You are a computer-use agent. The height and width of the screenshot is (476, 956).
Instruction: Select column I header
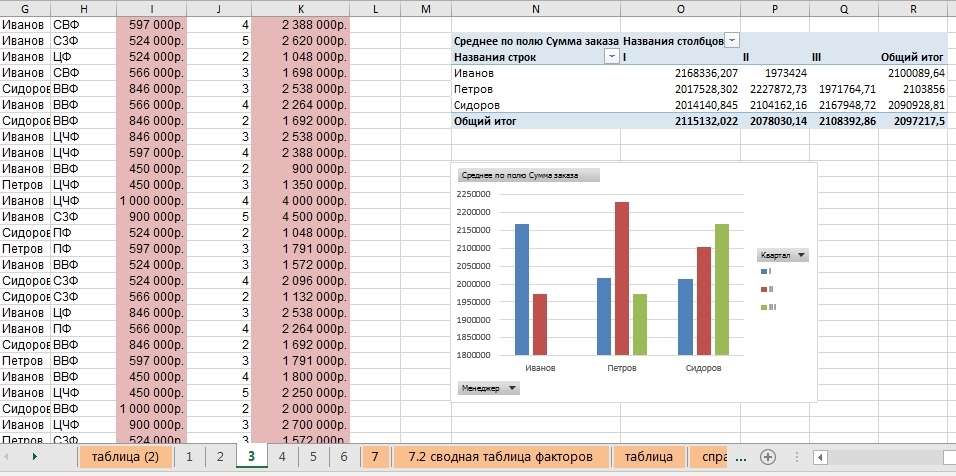[x=151, y=9]
